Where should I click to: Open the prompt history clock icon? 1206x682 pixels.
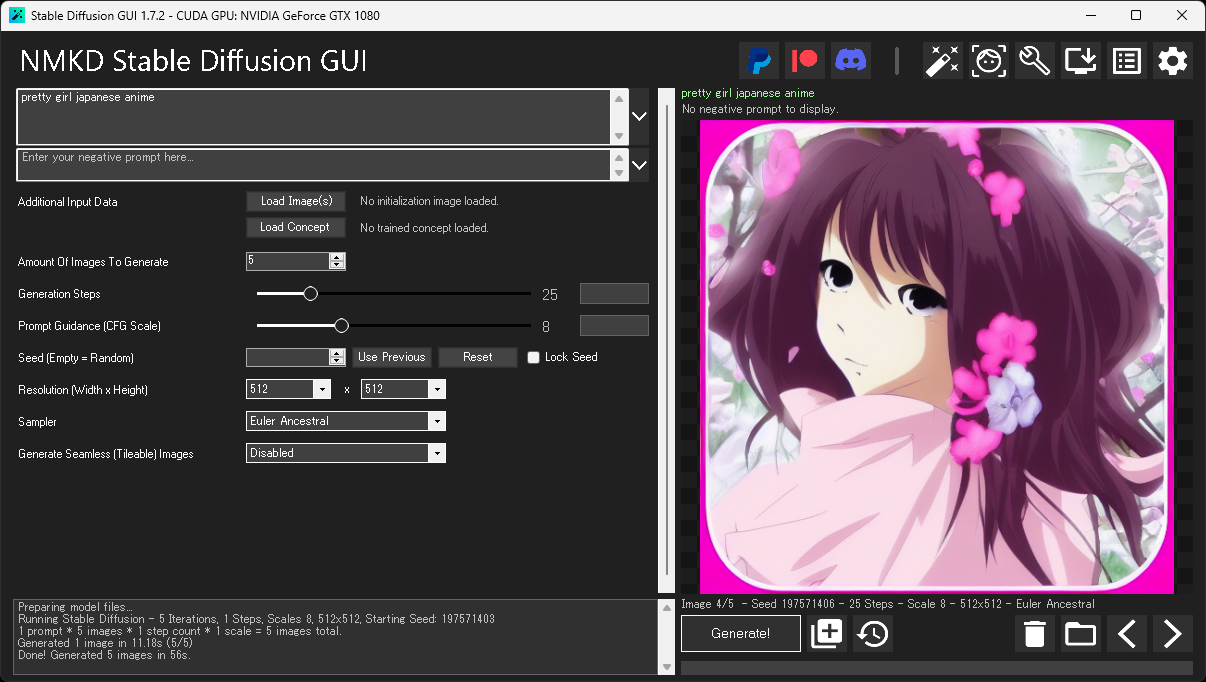coord(872,633)
